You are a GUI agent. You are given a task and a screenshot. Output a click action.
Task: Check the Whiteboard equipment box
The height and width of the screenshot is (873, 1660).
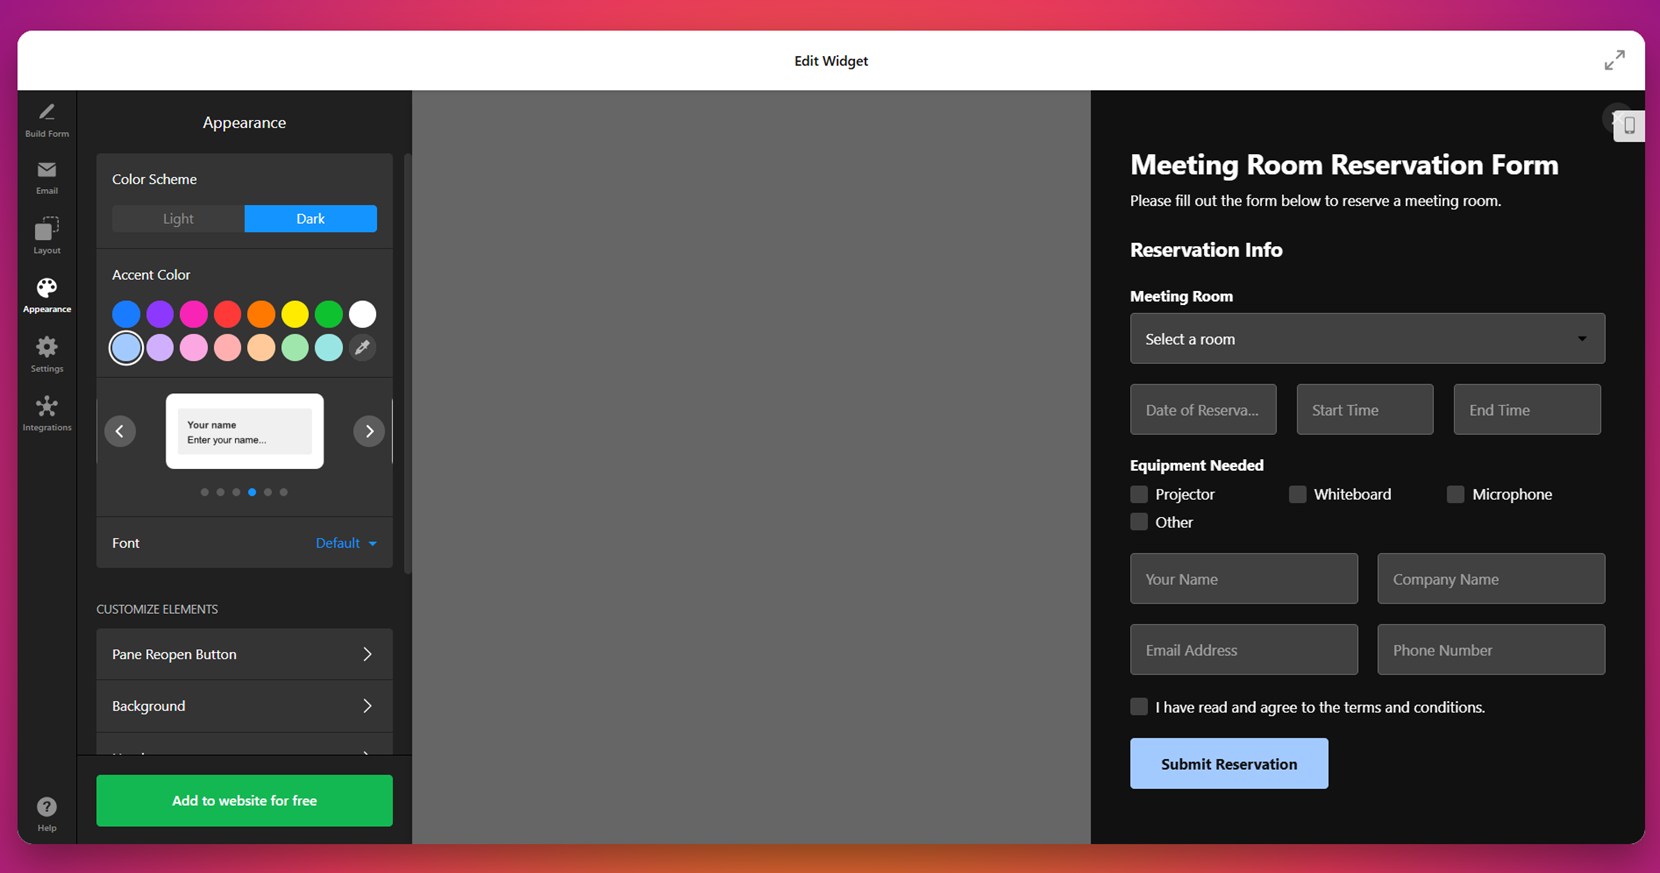[1297, 494]
